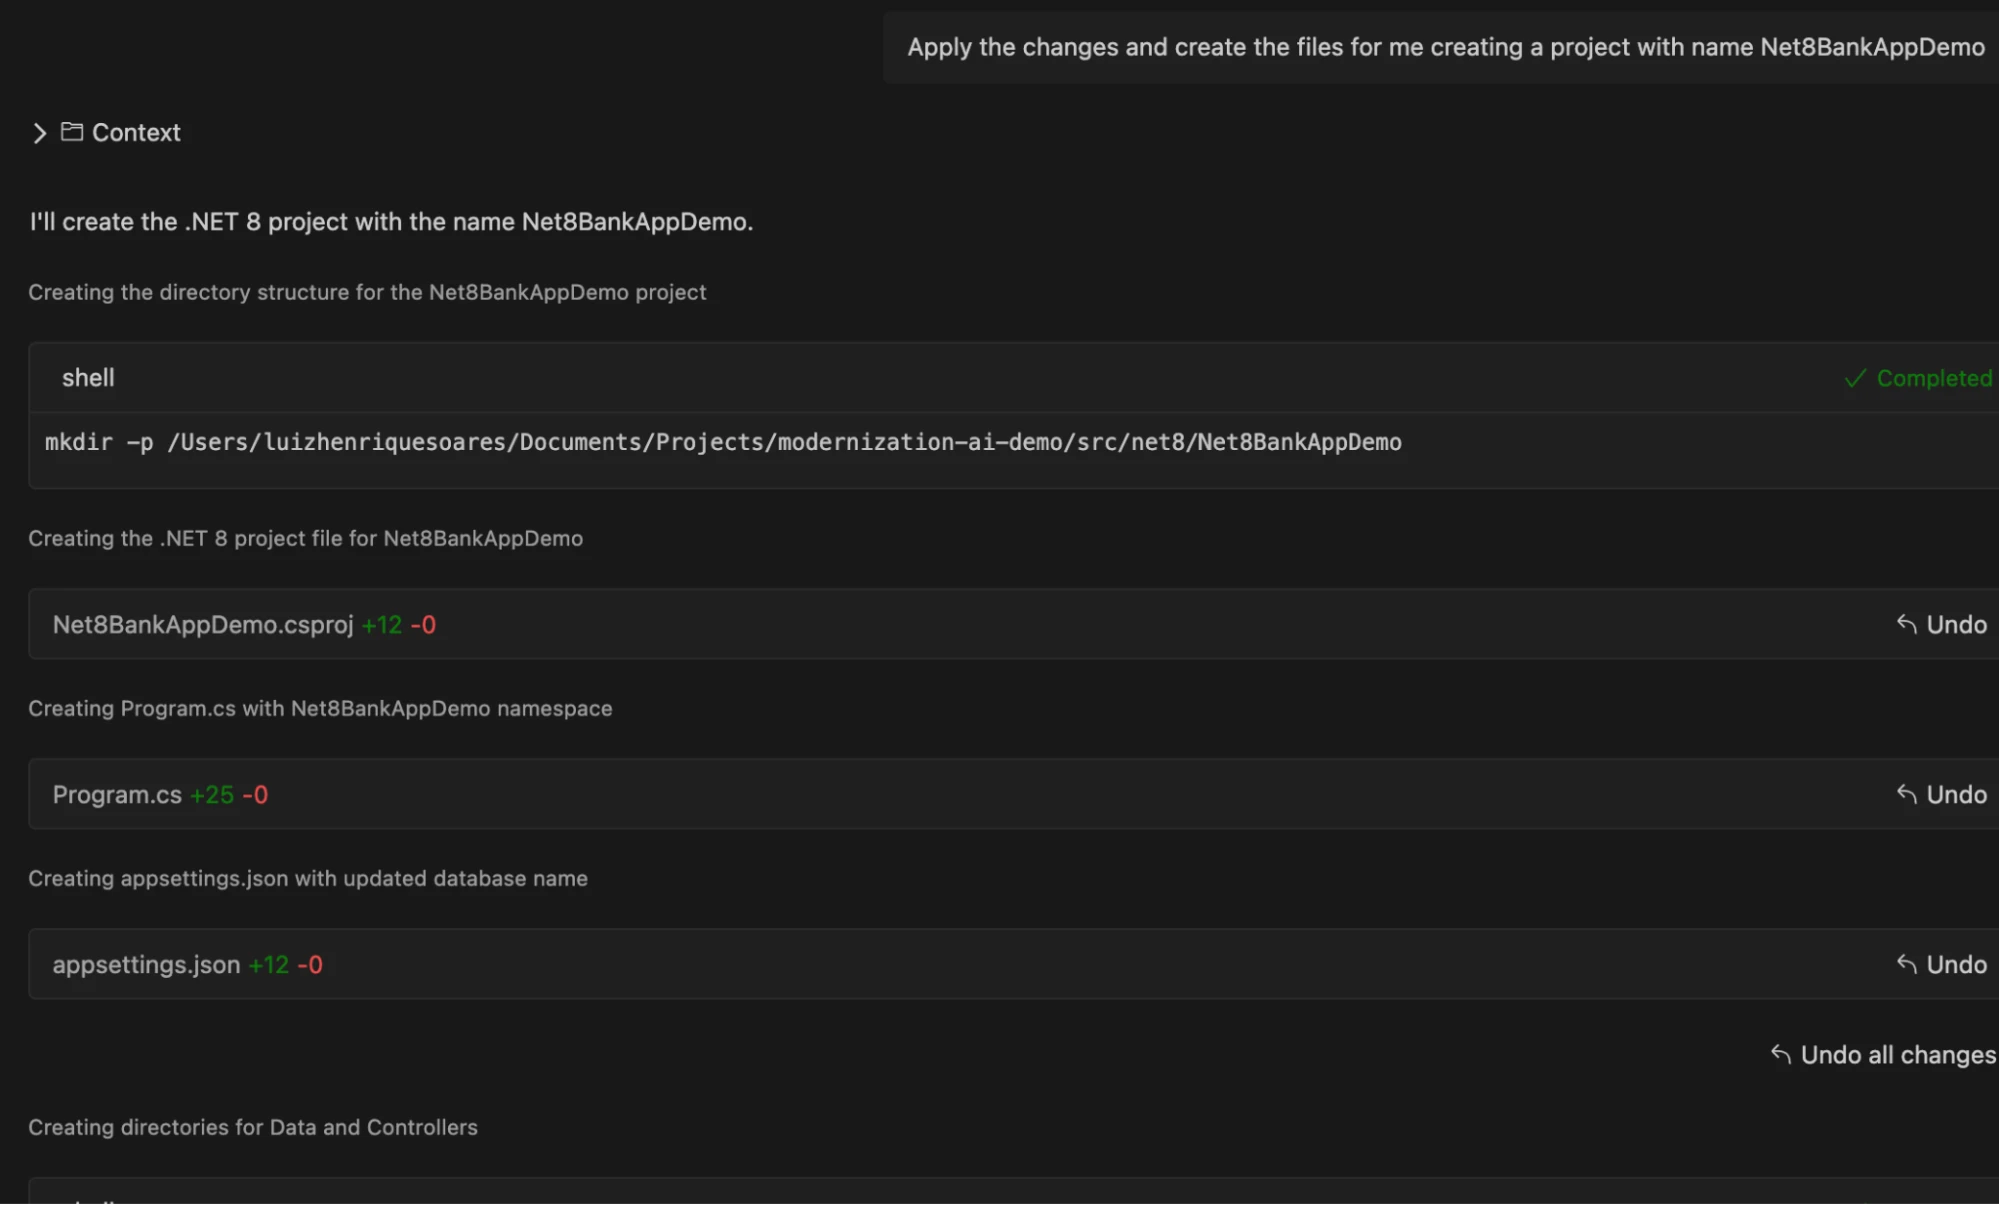1999x1205 pixels.
Task: Click the shell block header
Action: (x=88, y=378)
